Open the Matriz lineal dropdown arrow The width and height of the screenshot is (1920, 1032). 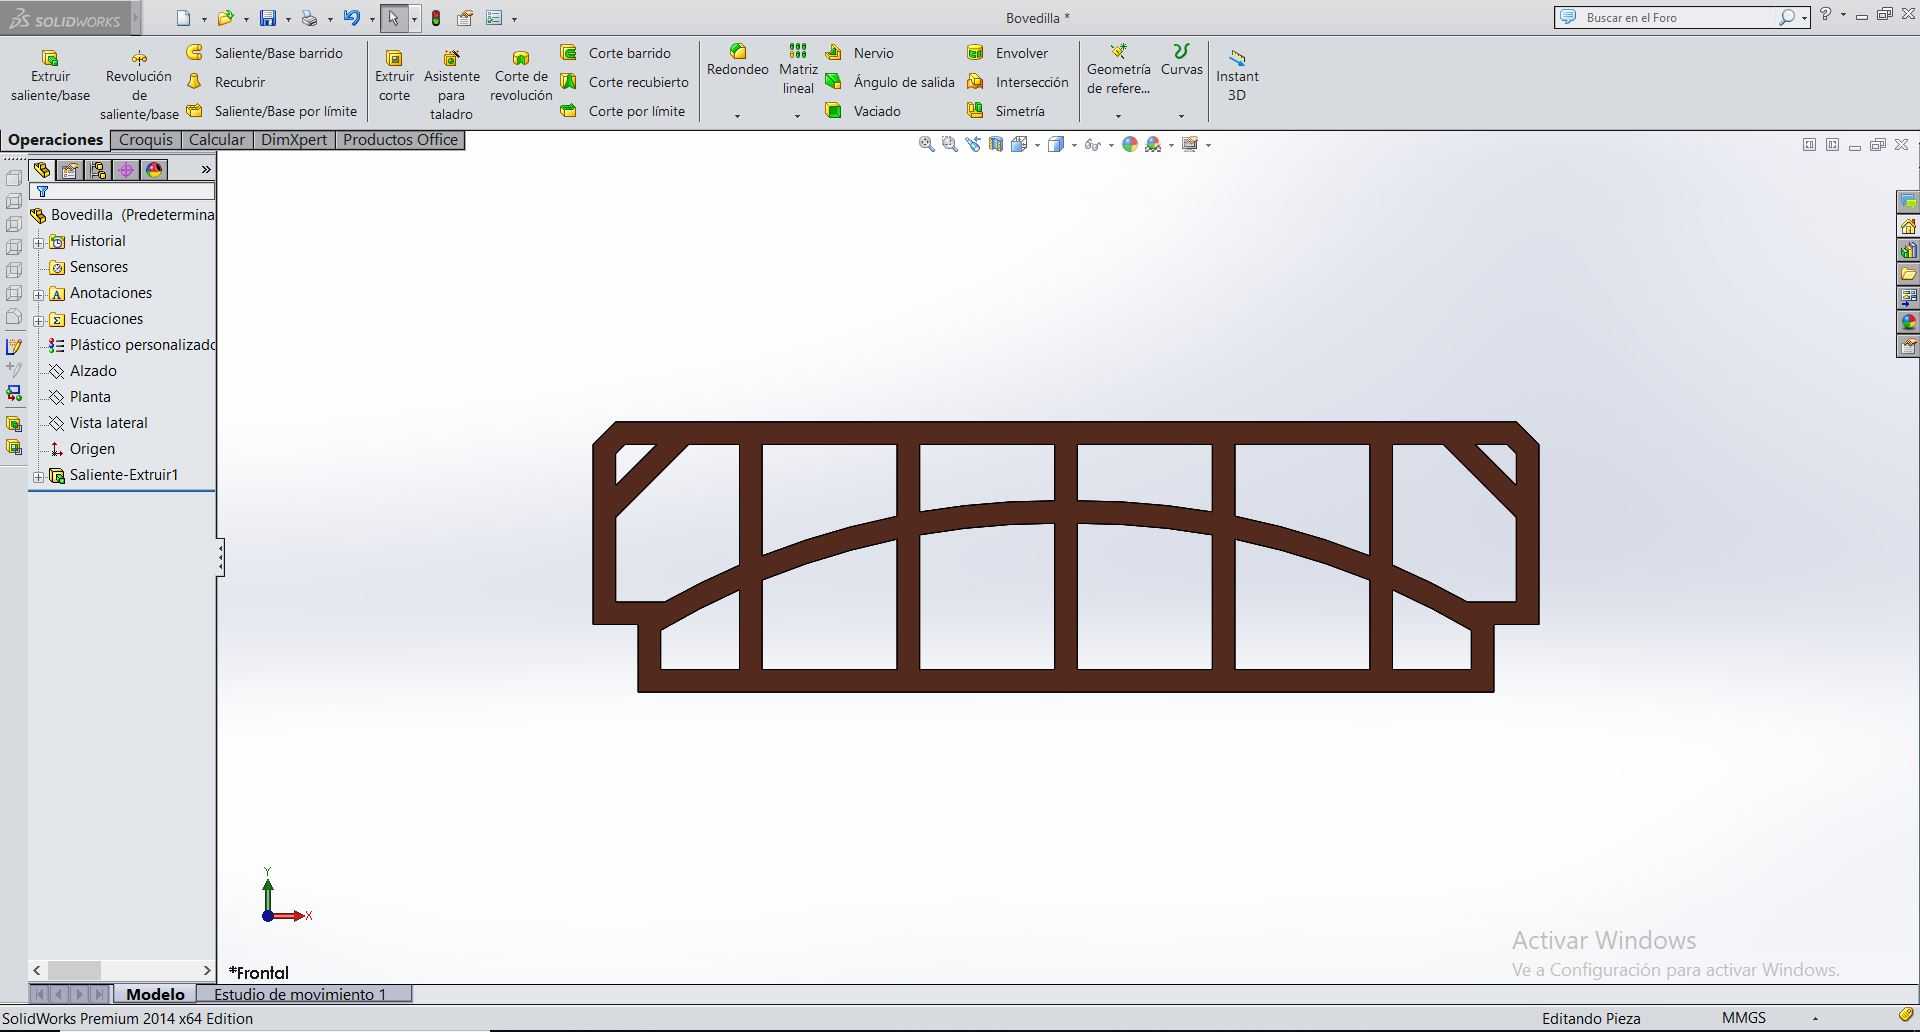(797, 116)
